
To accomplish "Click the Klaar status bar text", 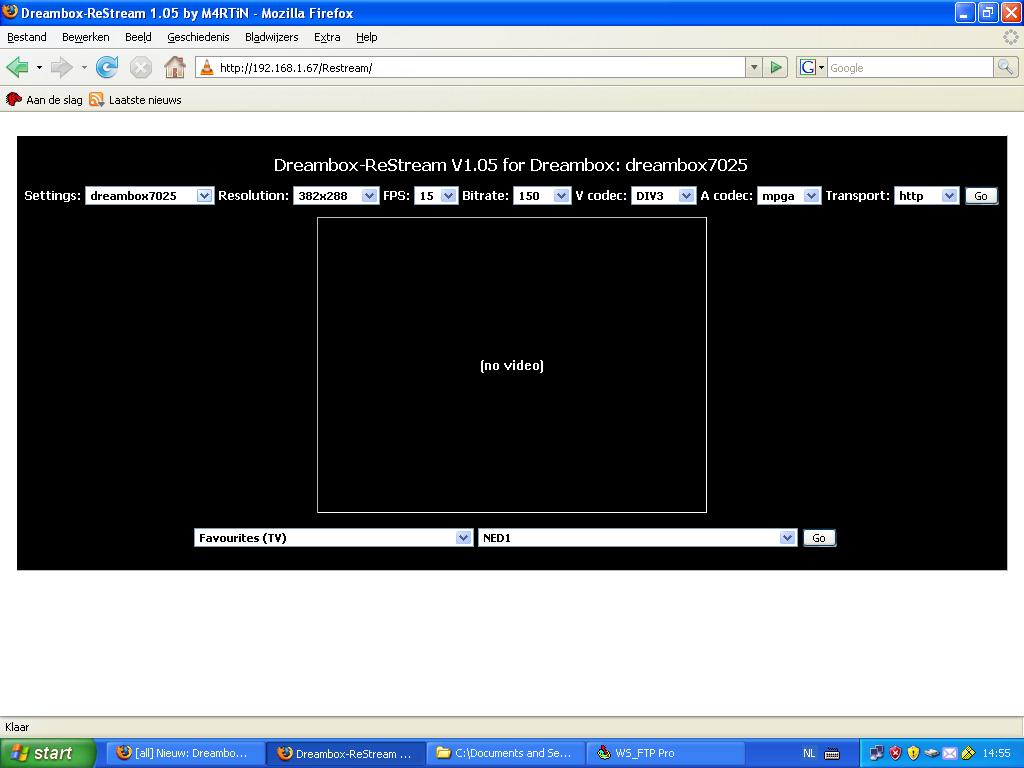I will point(17,727).
